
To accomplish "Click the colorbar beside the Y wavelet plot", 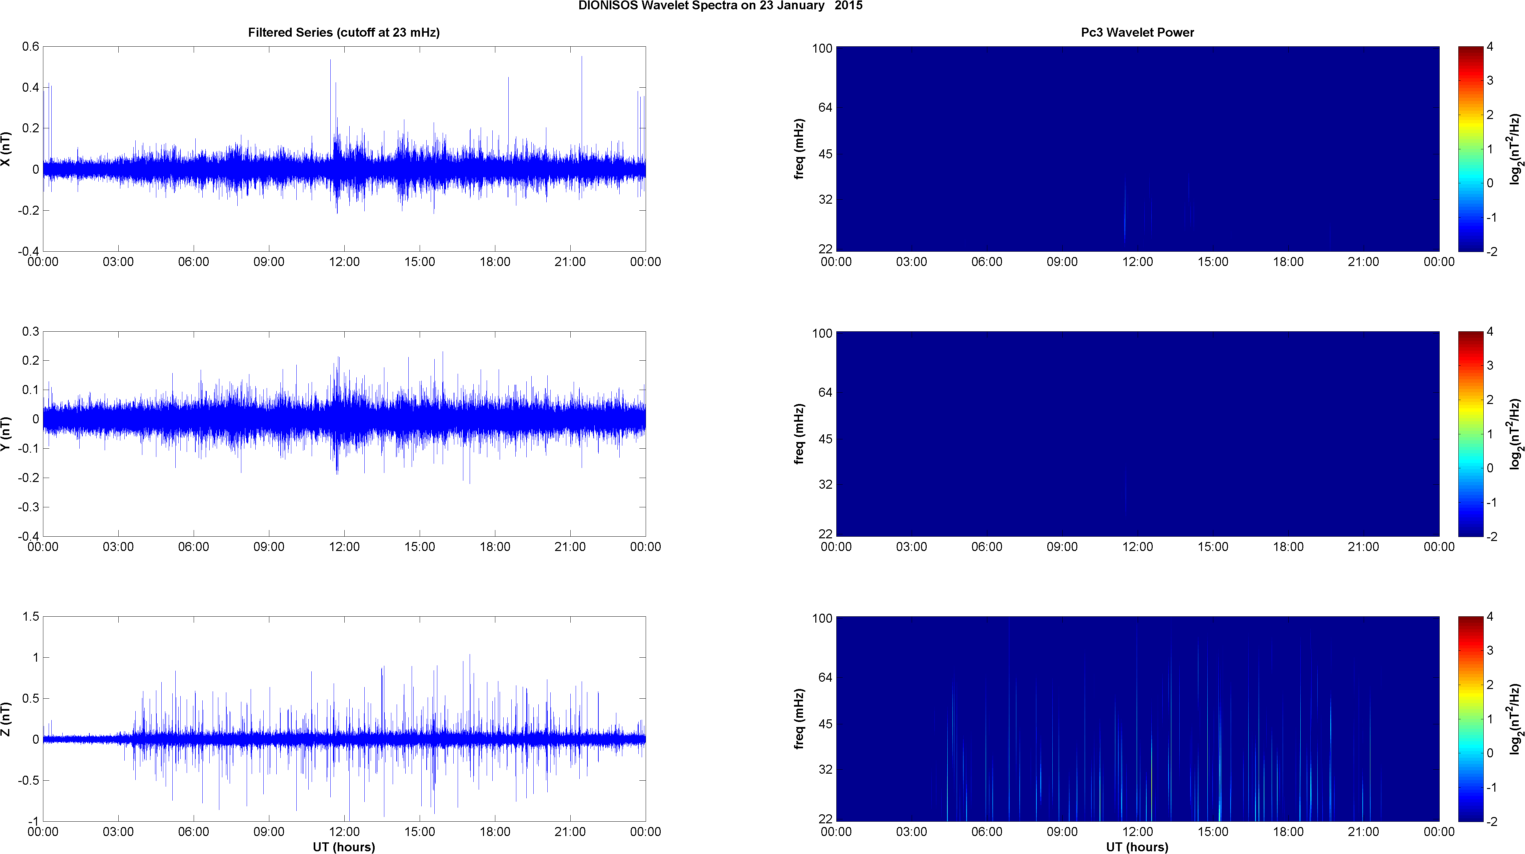I will click(1470, 434).
